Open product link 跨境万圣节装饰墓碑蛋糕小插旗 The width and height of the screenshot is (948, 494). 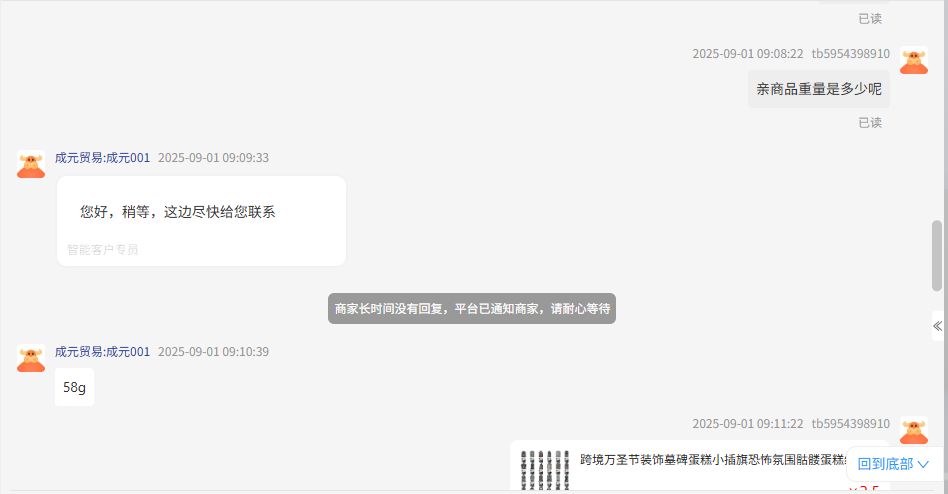[712, 460]
